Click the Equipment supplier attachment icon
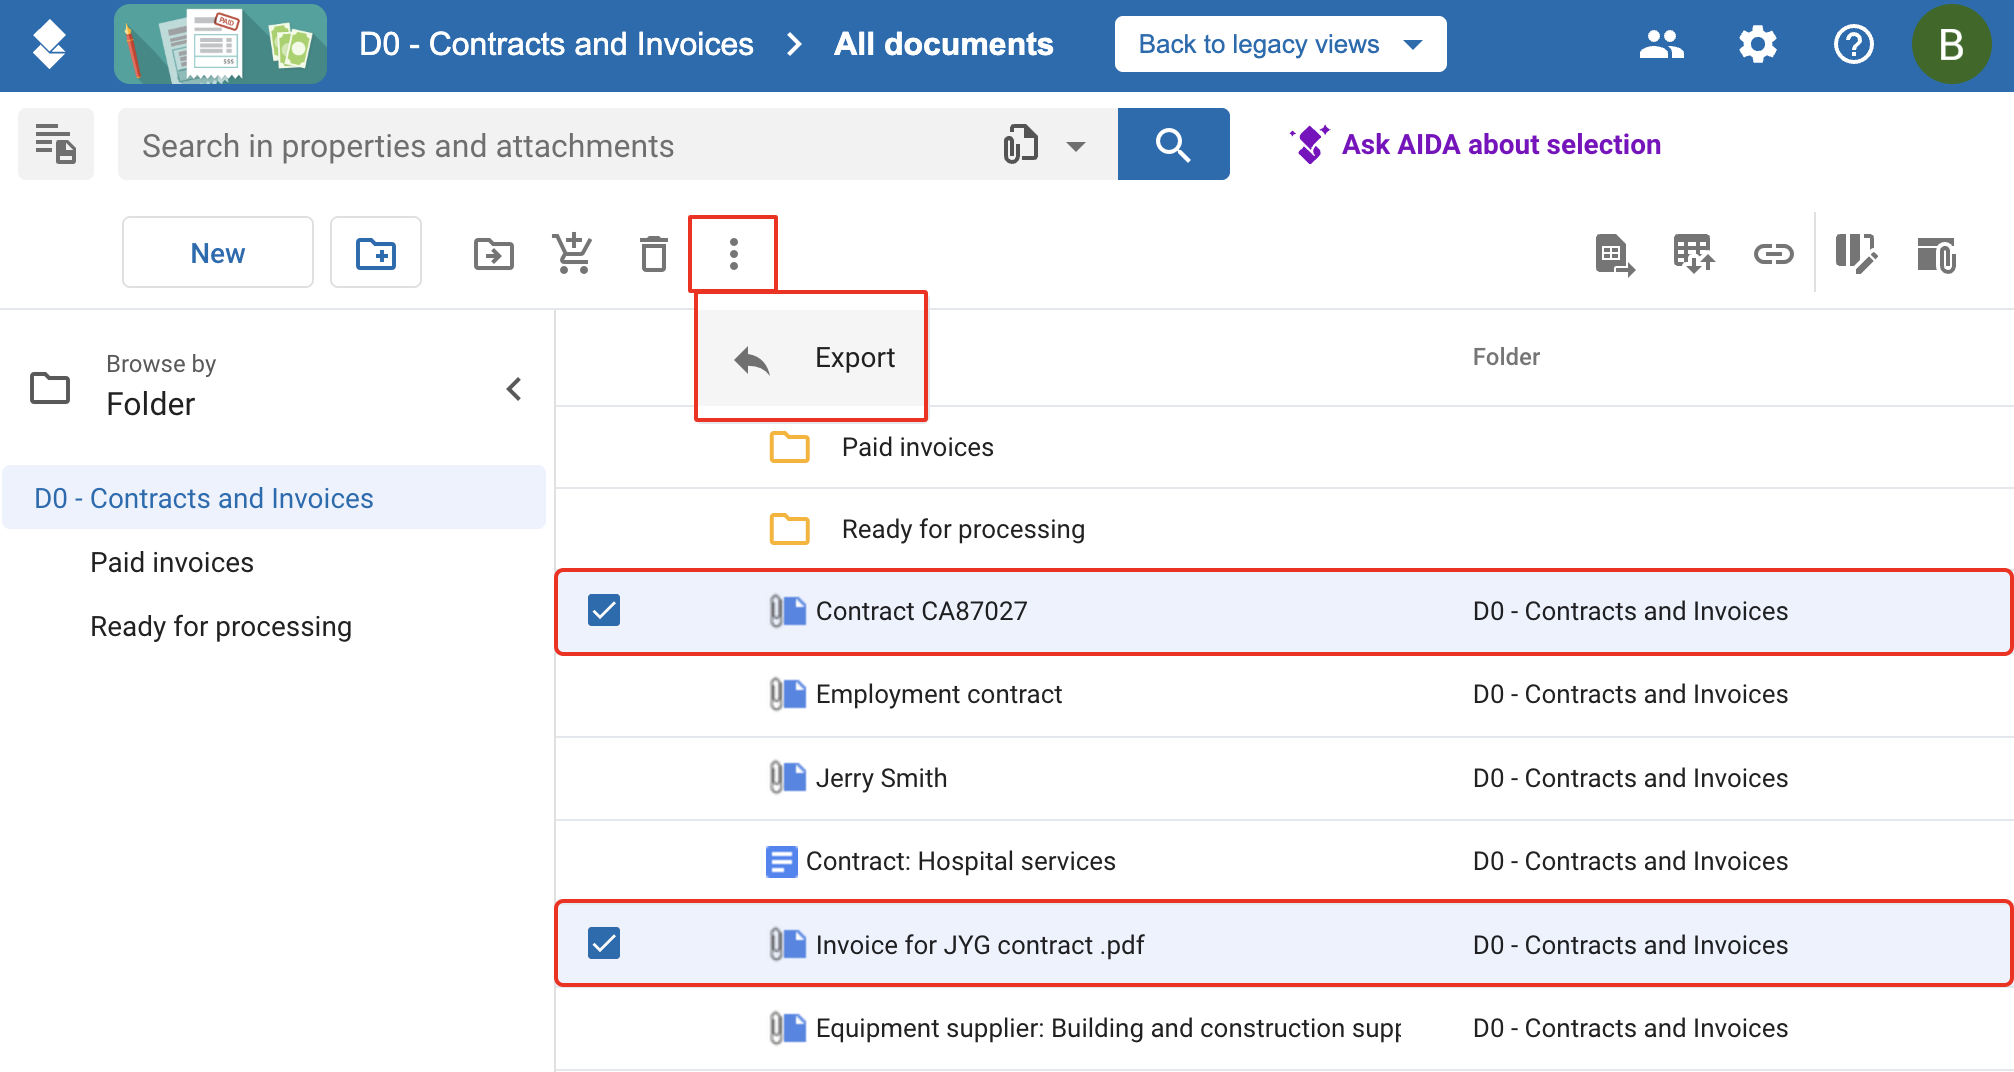Screen dimensions: 2014x1072 click(788, 1028)
